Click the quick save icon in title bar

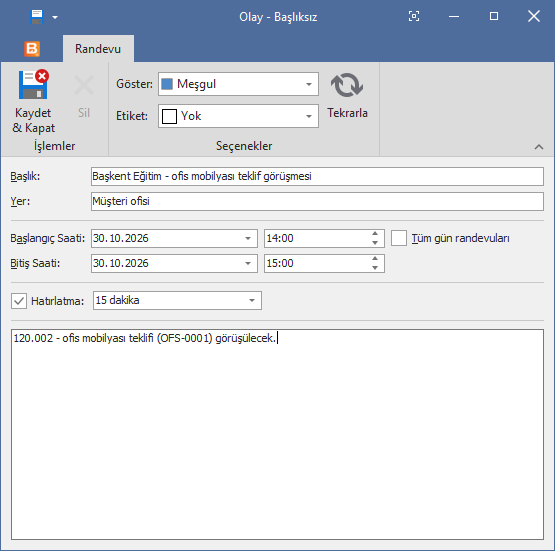(37, 17)
